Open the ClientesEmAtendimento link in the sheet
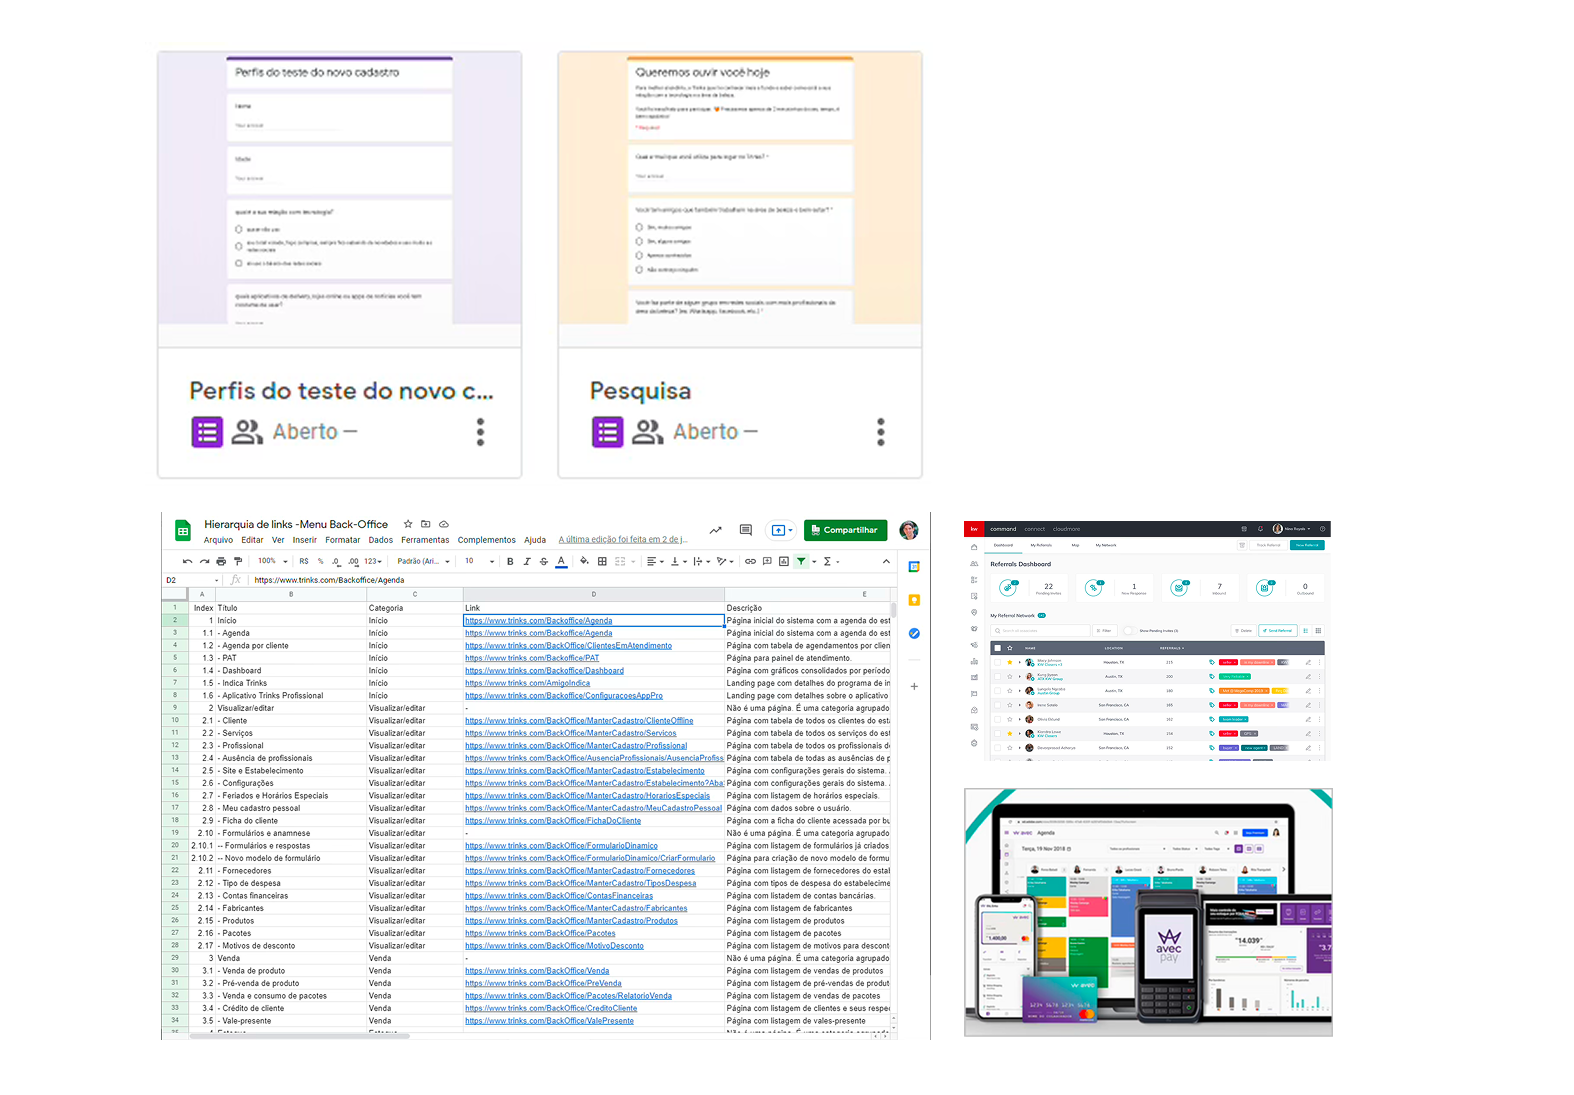Viewport: 1574px width, 1095px height. (568, 646)
